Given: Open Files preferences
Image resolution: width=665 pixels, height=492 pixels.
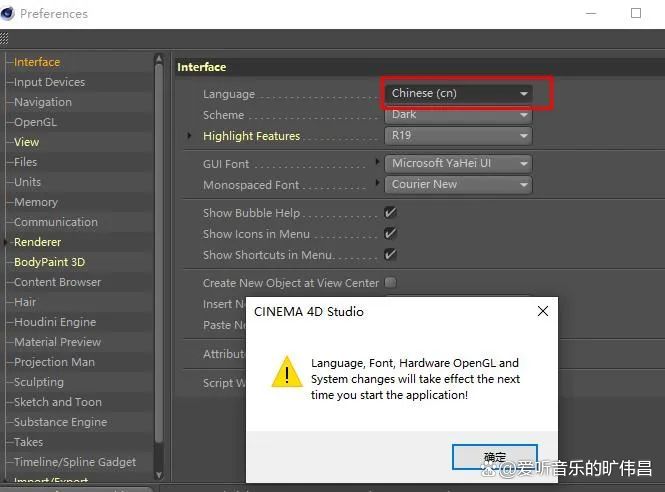Looking at the screenshot, I should 25,162.
